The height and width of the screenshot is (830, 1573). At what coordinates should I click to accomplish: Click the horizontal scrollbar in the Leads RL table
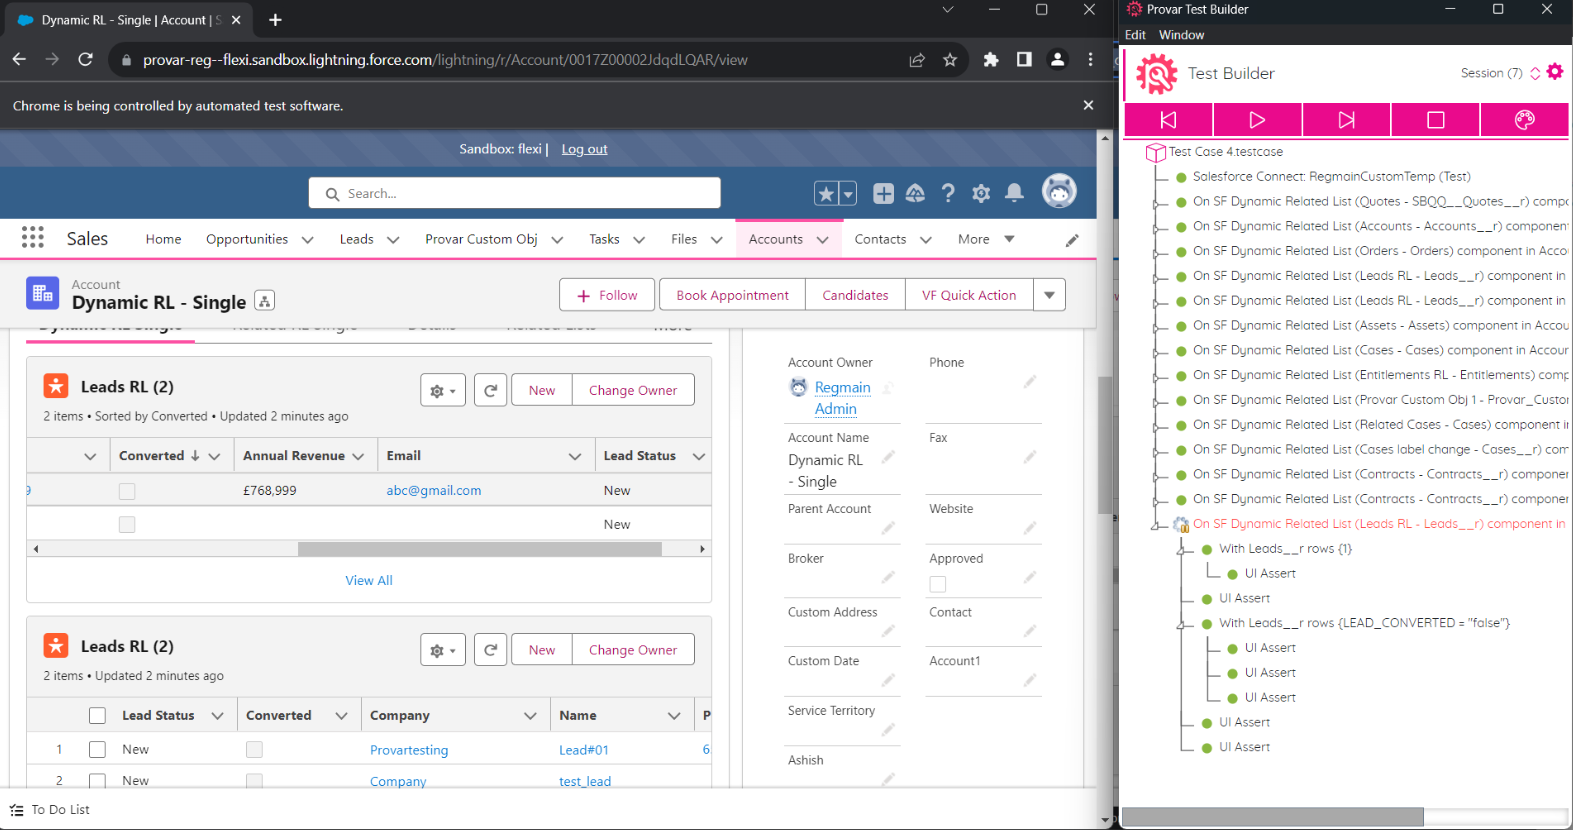point(480,549)
